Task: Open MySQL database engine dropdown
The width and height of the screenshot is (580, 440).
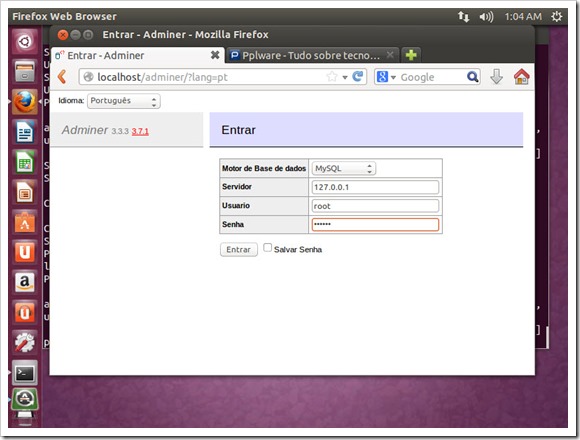Action: click(344, 169)
